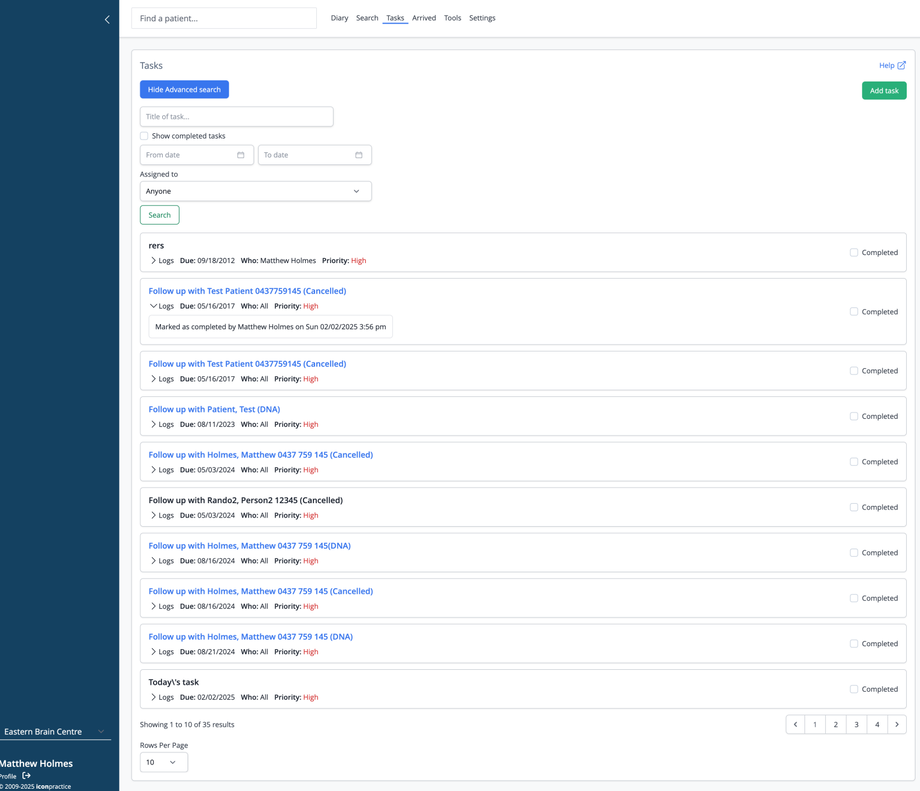Go to next page arrow in pagination
Screen dimensions: 920x791
[x=897, y=724]
